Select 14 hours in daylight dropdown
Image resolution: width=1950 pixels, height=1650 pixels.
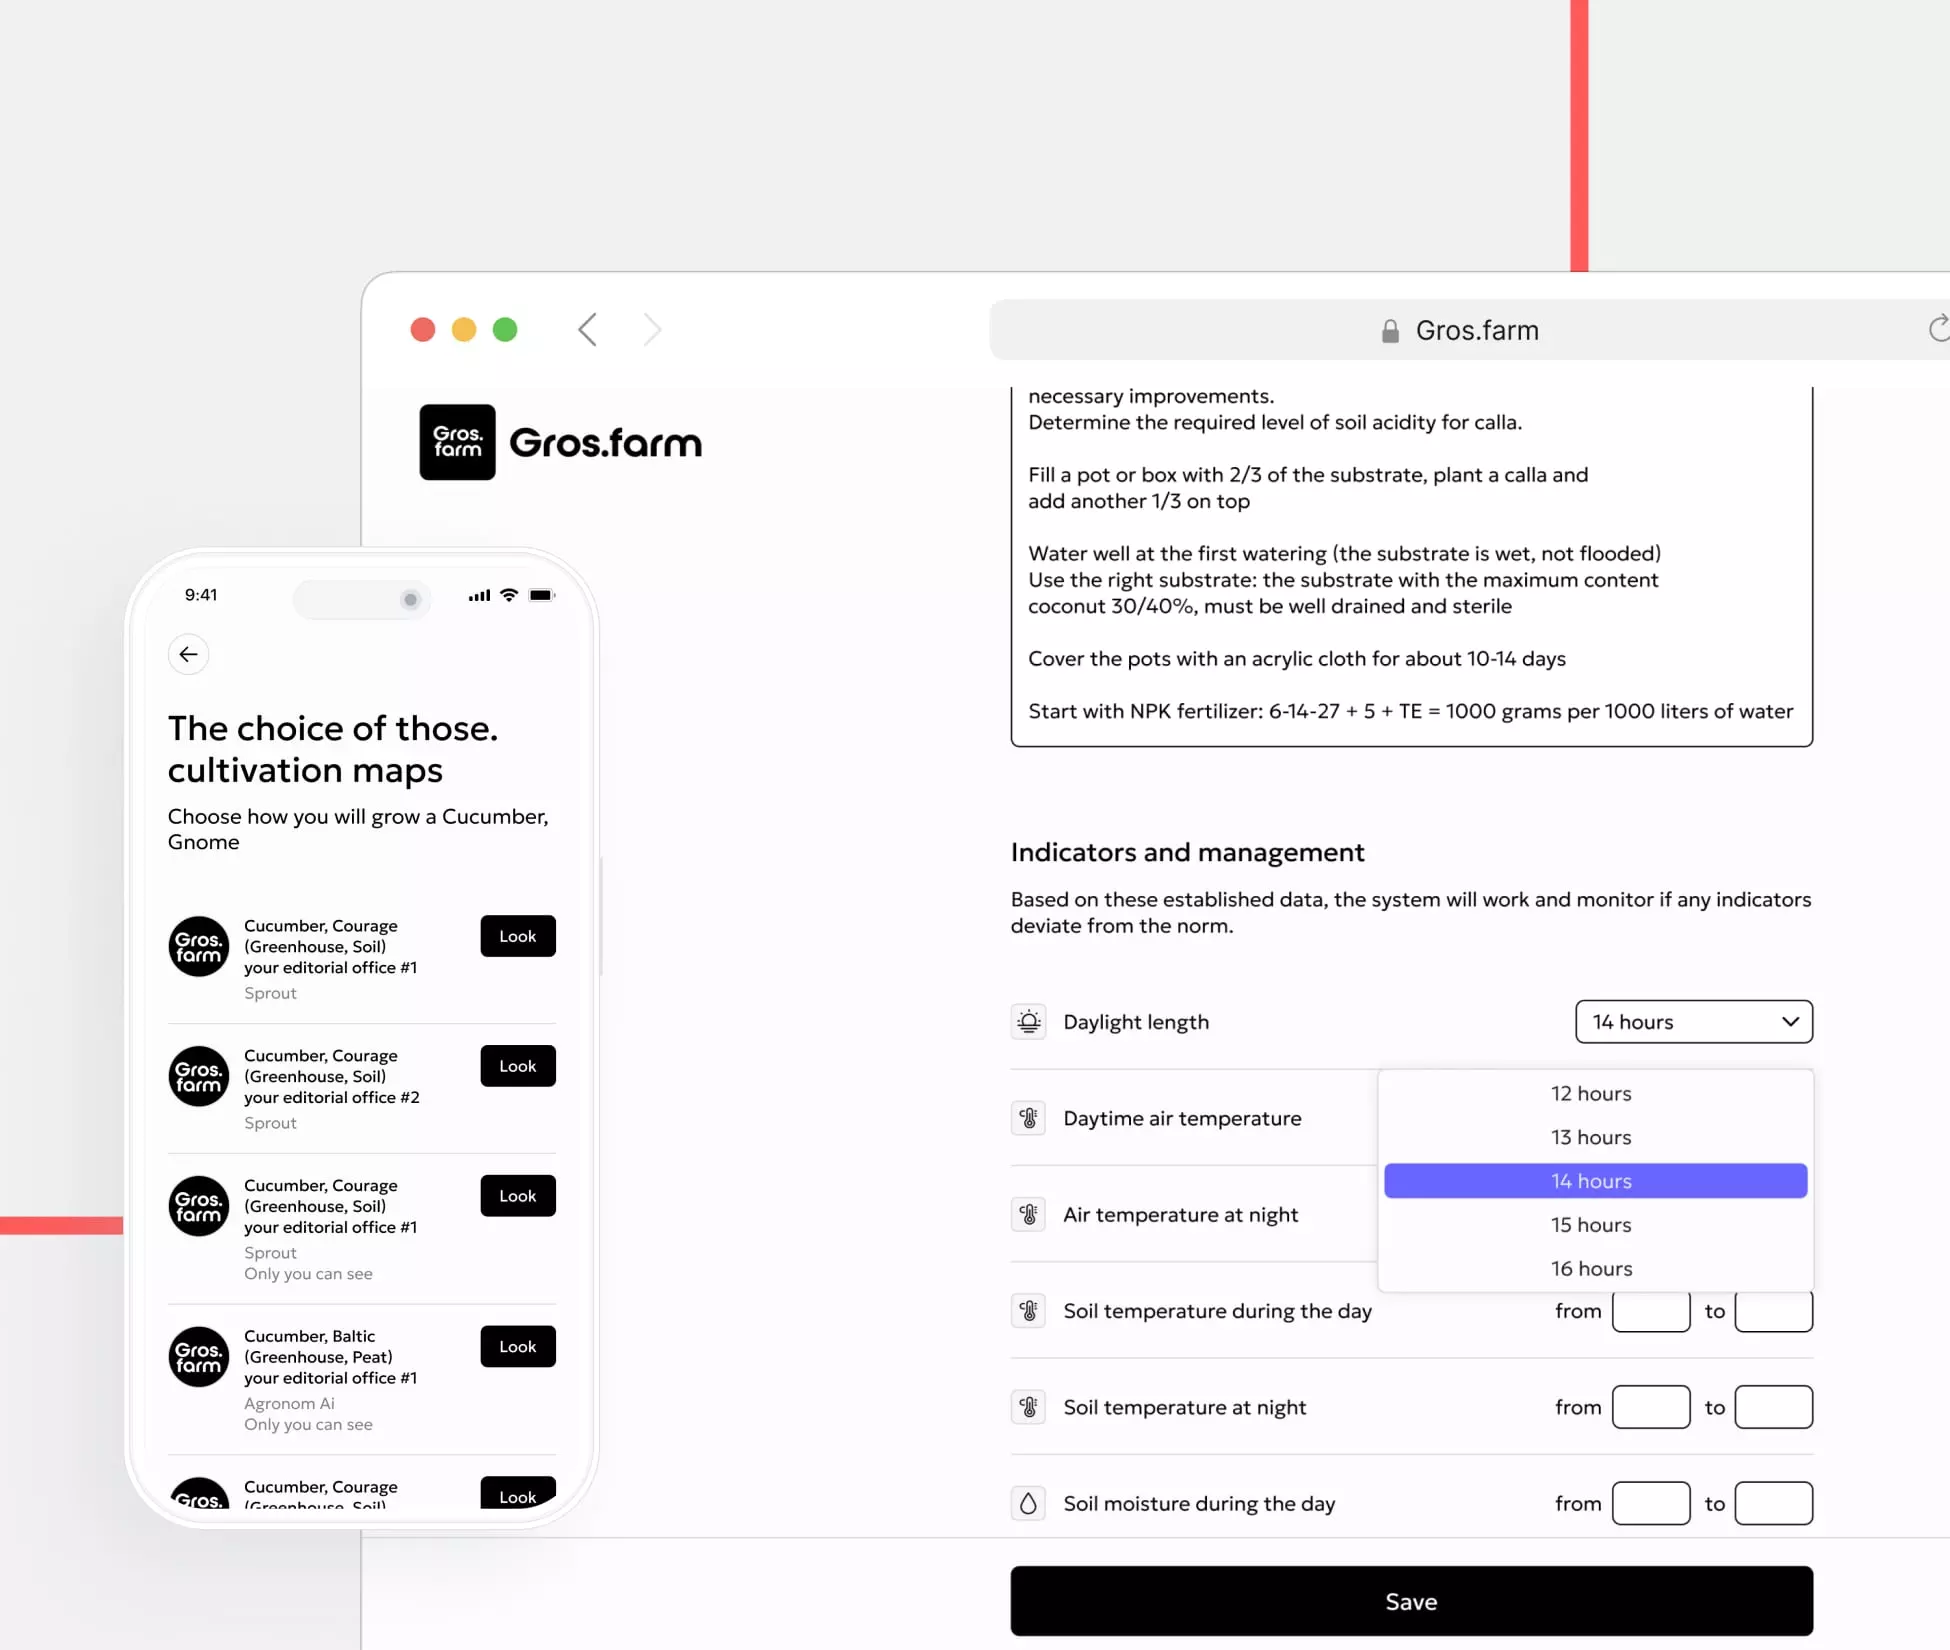[1591, 1180]
